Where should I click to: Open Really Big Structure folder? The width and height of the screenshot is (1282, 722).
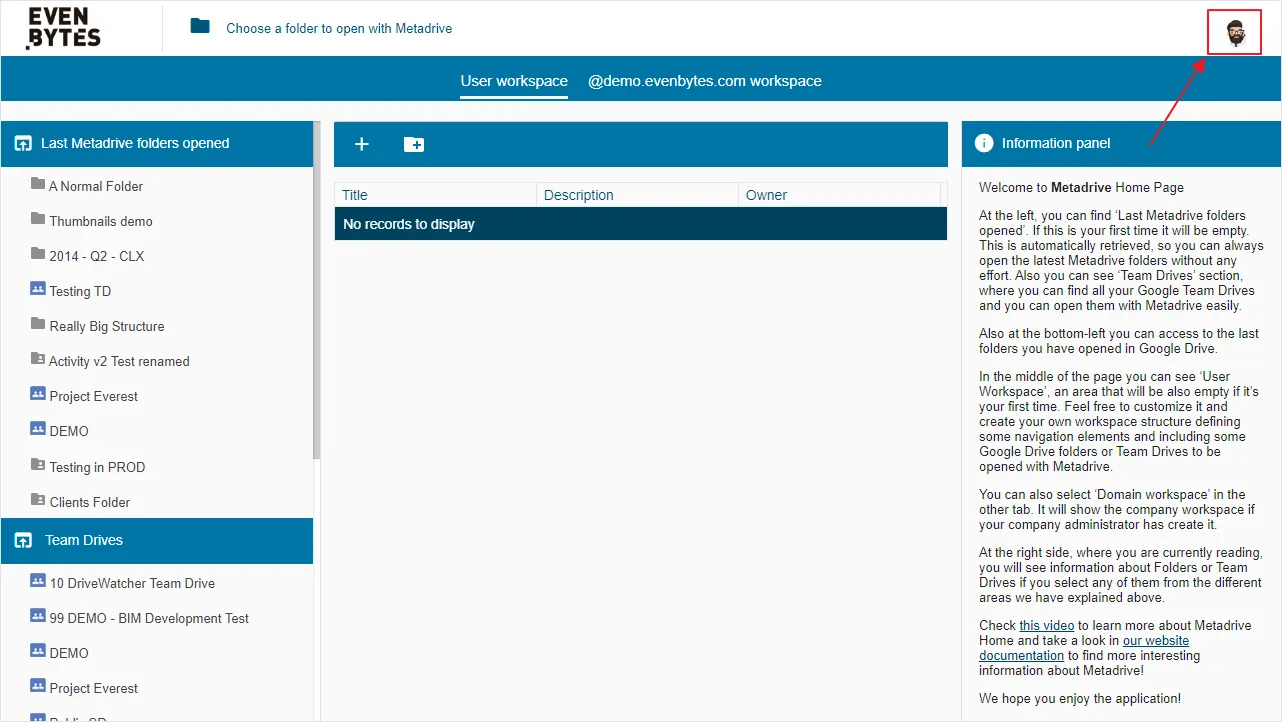(x=107, y=326)
